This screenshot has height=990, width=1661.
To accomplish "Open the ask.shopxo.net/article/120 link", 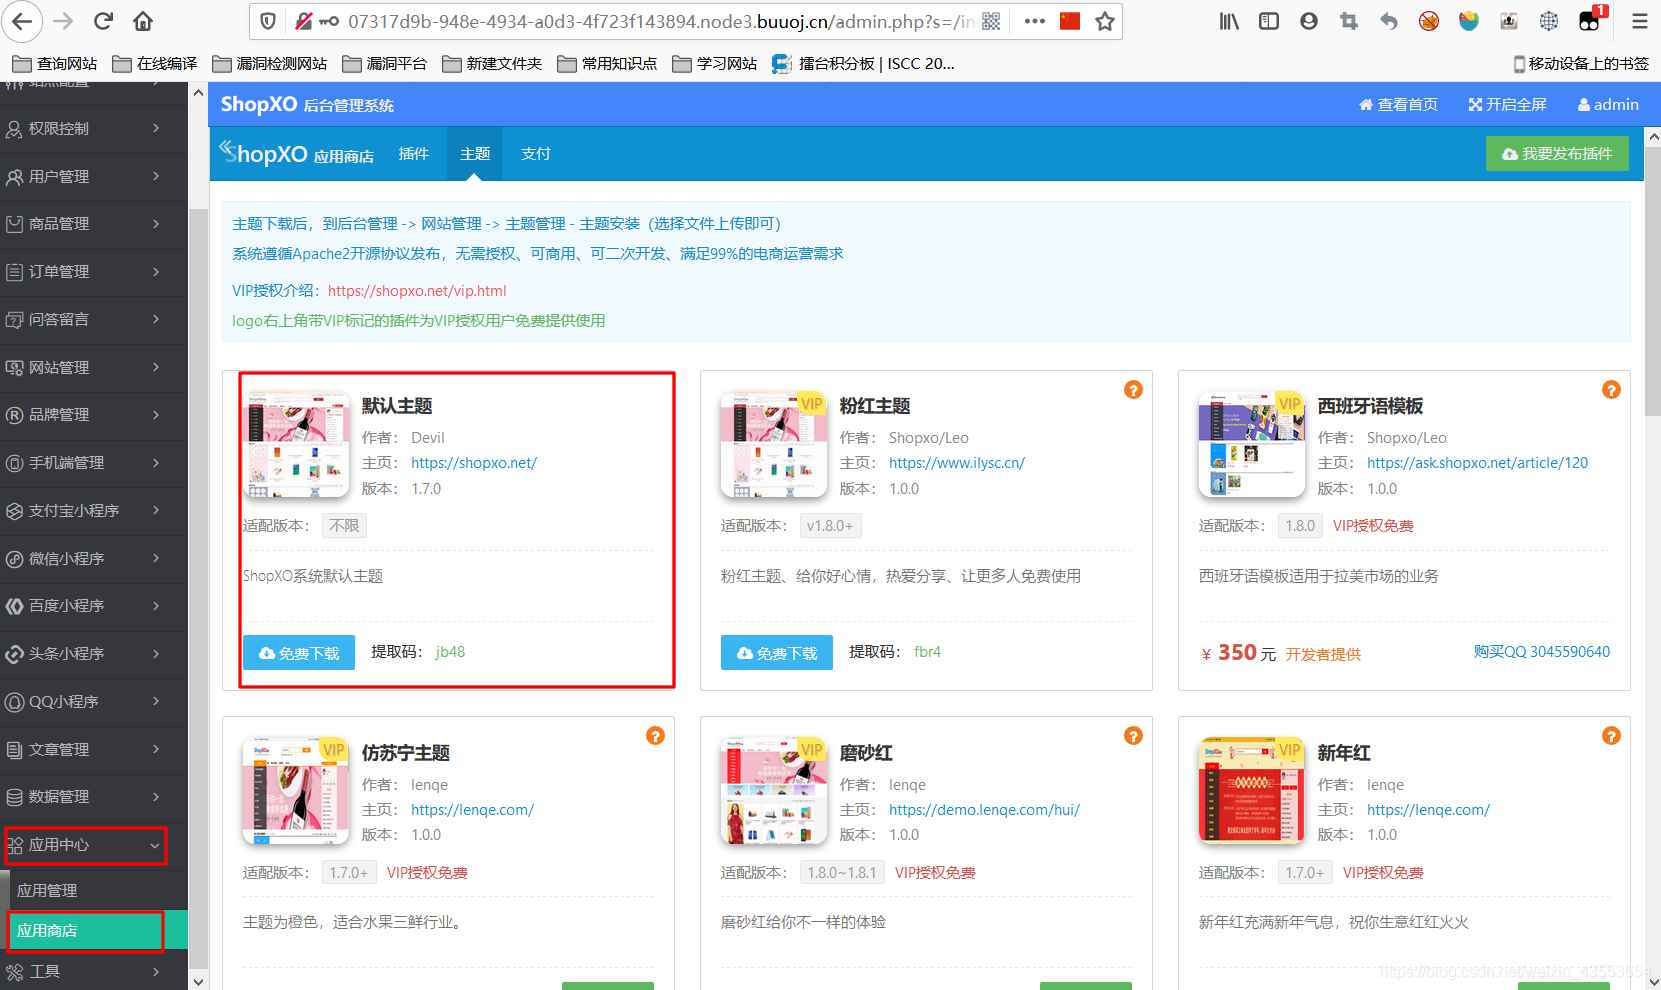I will [1477, 463].
